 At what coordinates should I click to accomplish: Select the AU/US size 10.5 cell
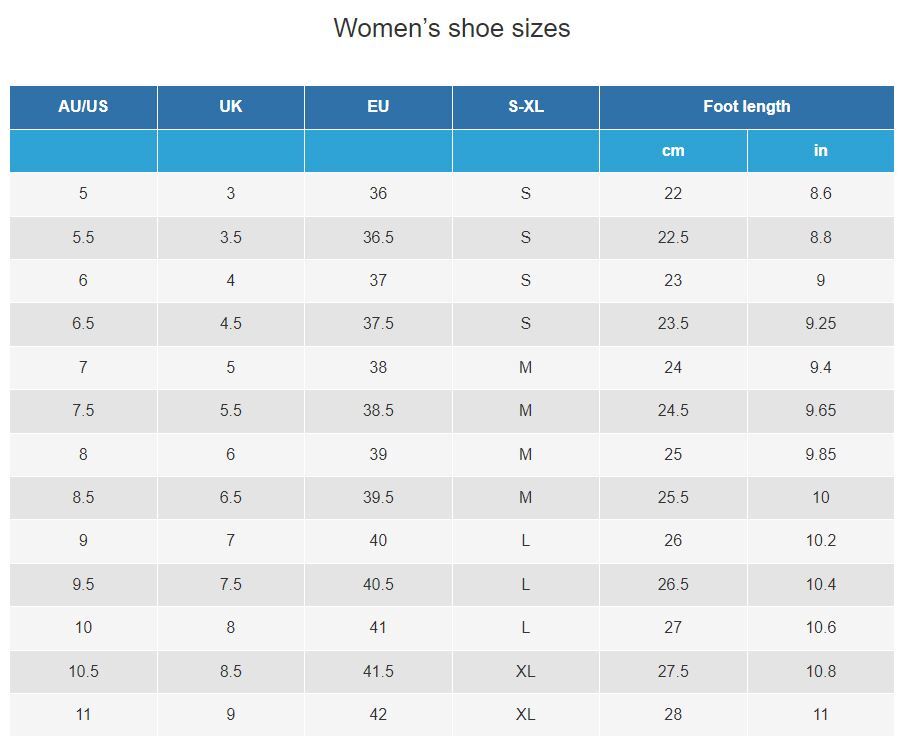83,671
